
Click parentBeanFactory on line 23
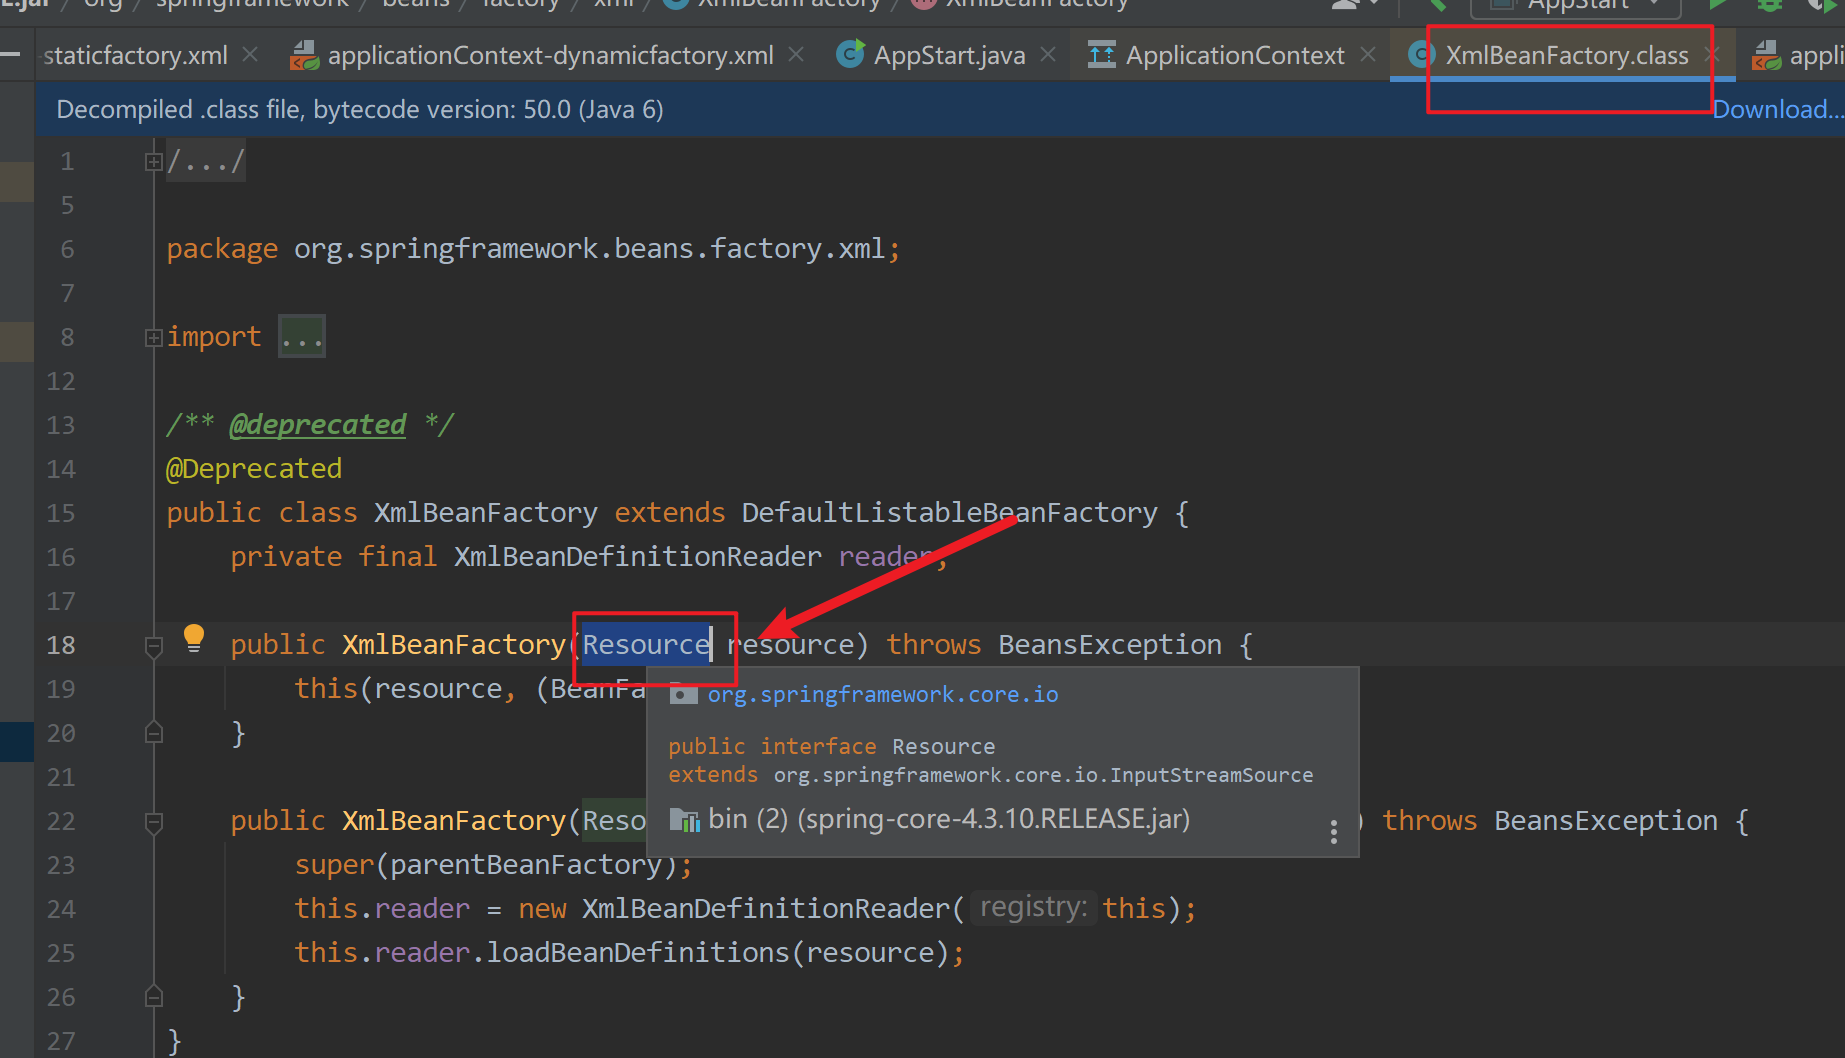525,865
